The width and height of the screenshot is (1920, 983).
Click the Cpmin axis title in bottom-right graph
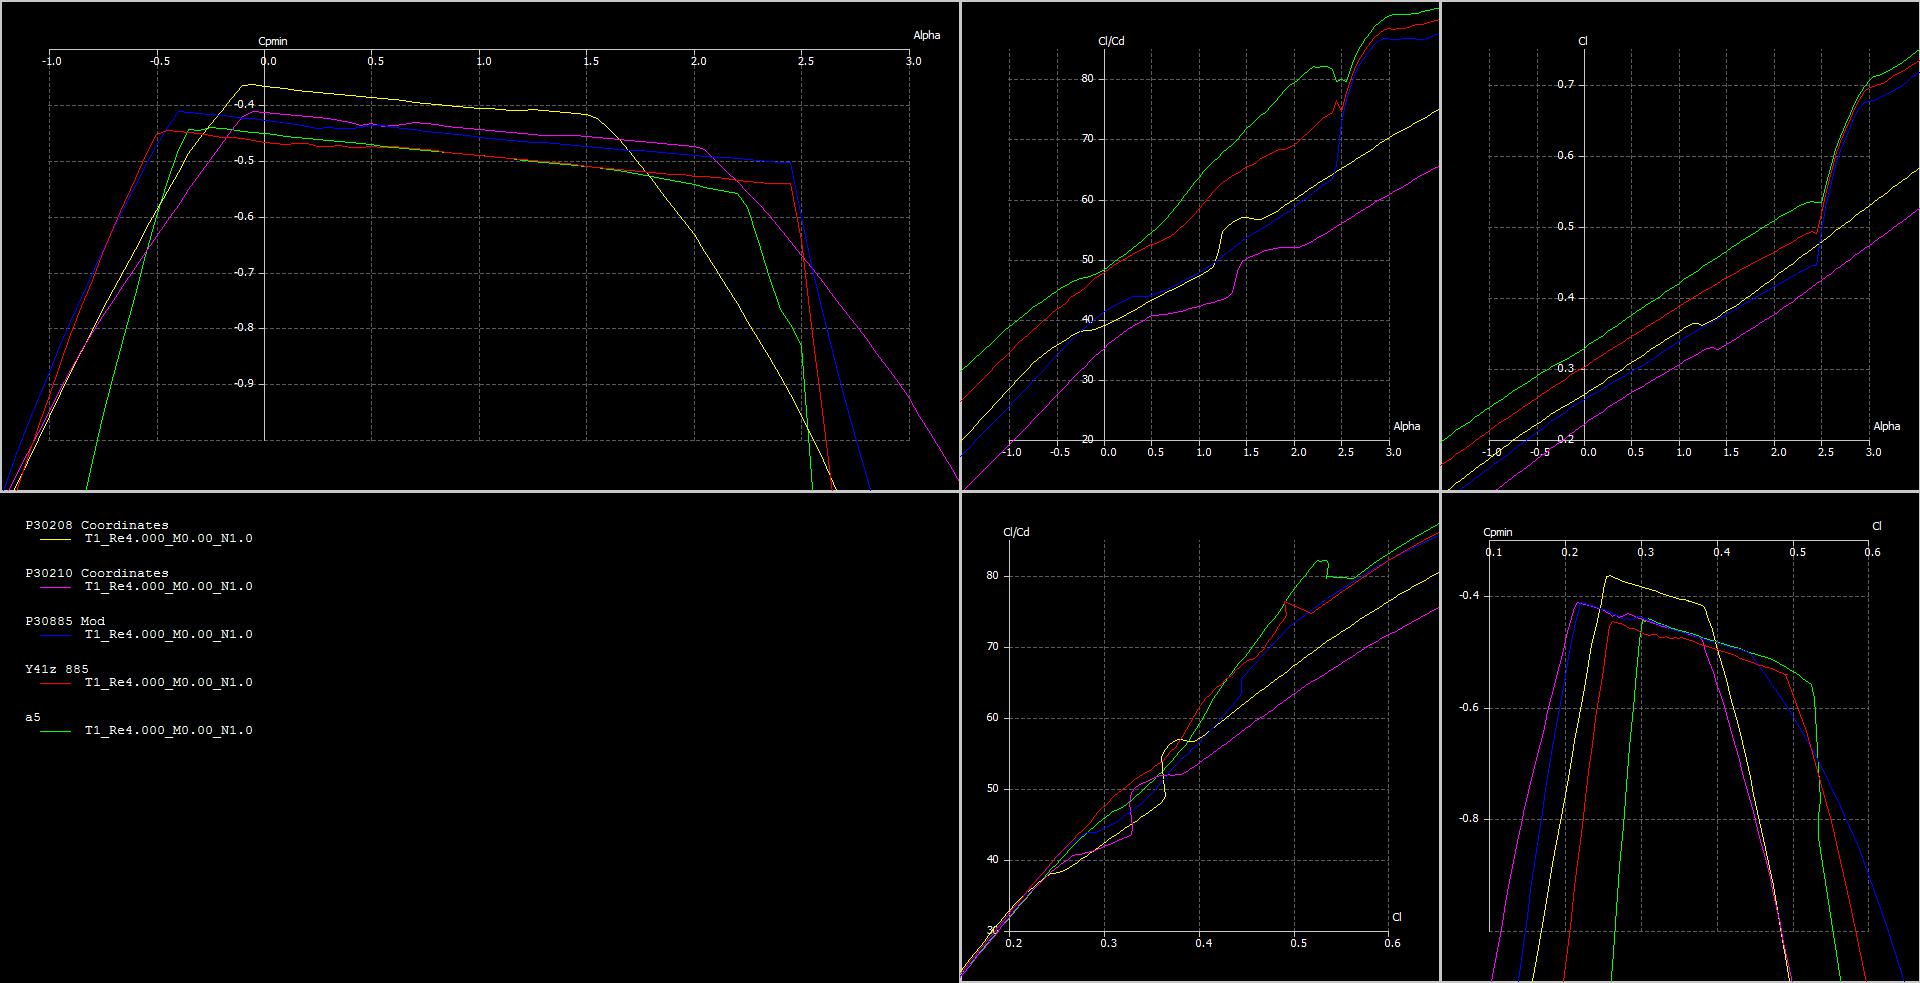1497,532
